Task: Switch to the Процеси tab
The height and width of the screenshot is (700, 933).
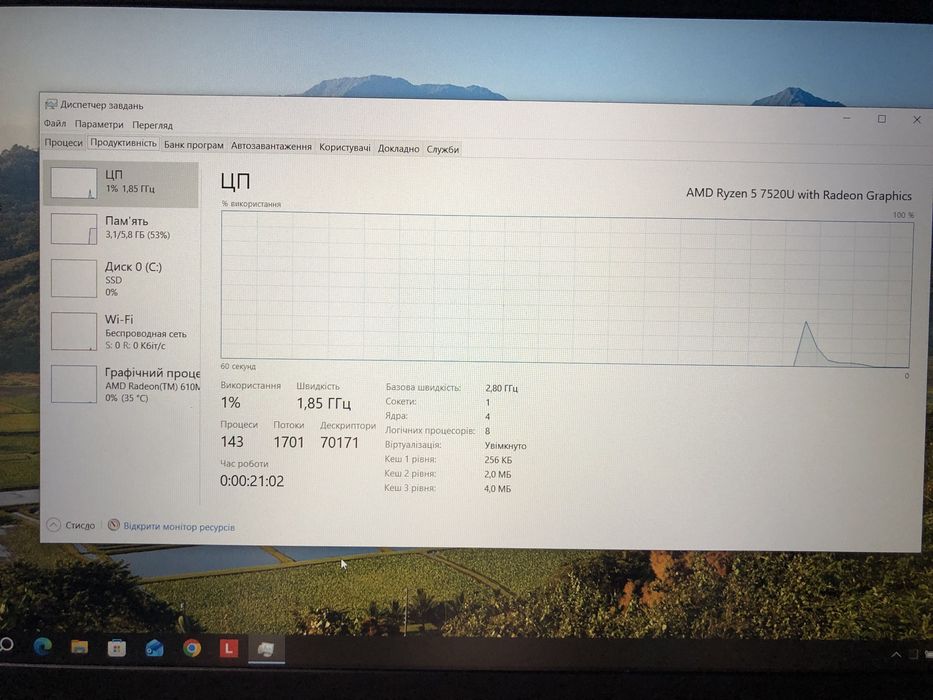Action: (64, 142)
